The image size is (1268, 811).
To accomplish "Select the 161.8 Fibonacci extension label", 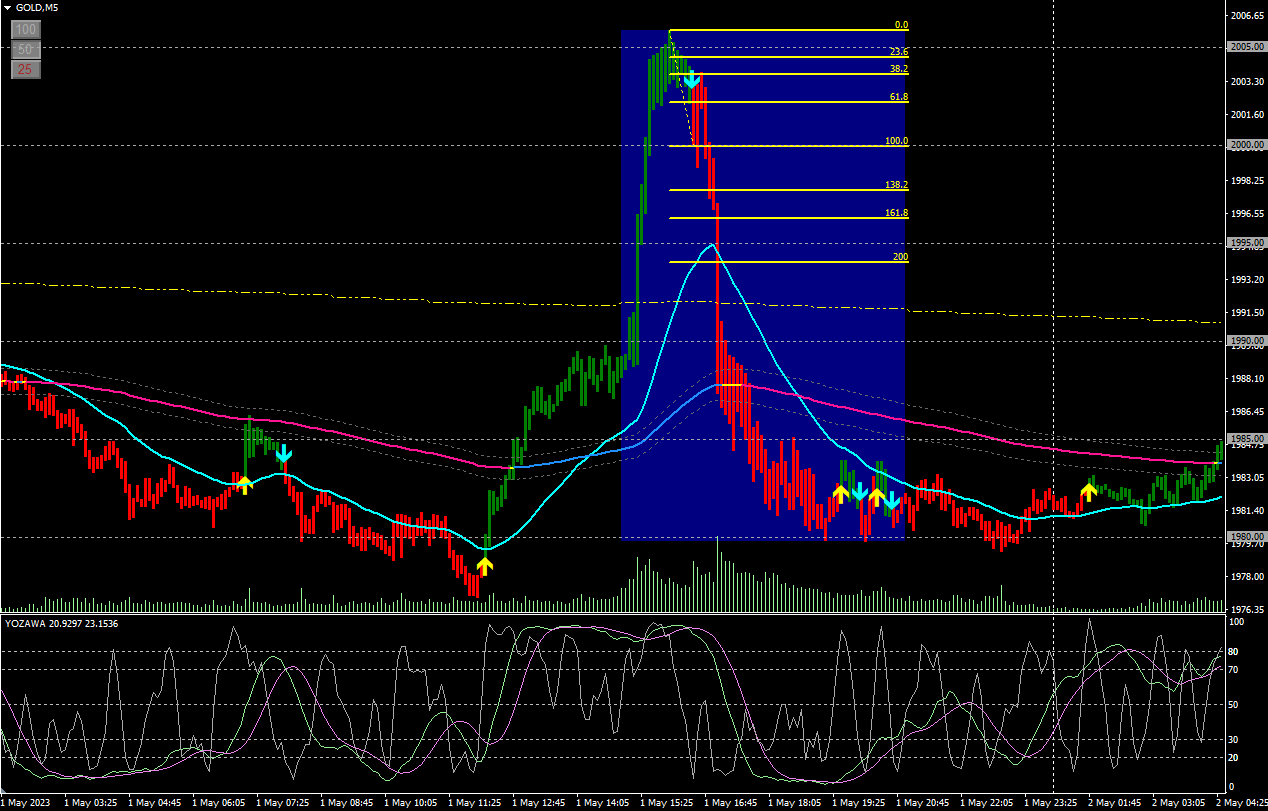I will [x=896, y=213].
